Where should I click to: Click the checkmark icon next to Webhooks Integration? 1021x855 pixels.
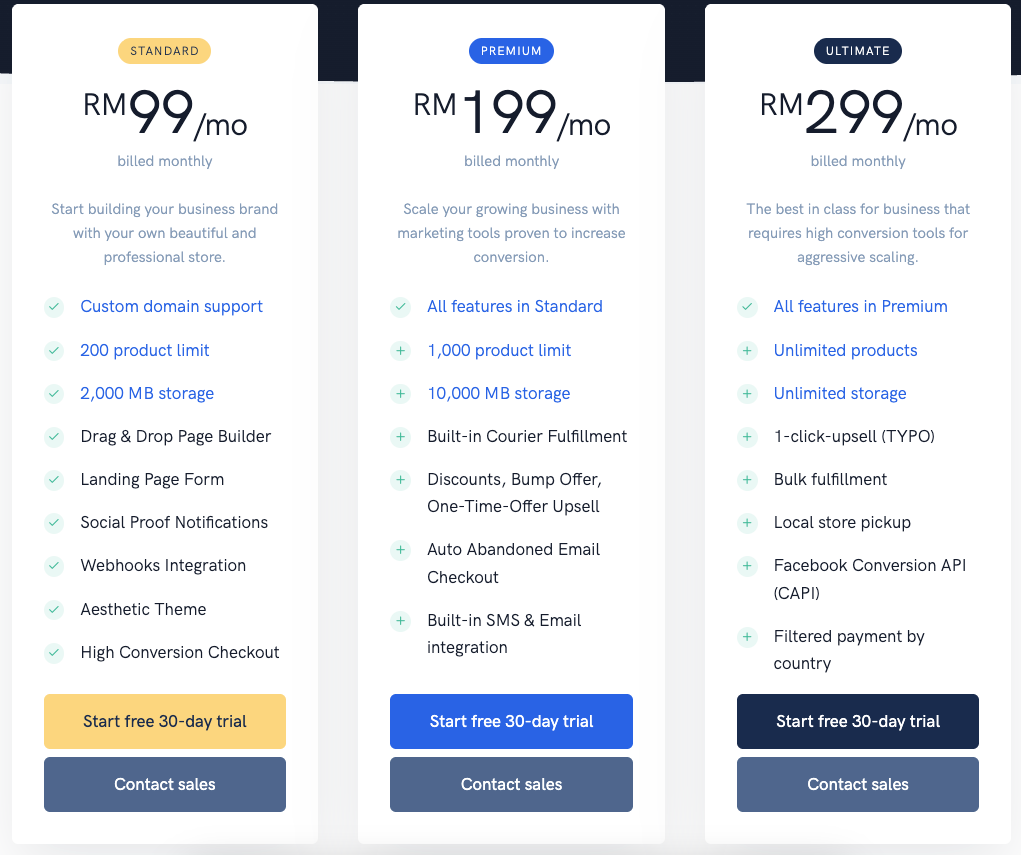click(x=54, y=566)
